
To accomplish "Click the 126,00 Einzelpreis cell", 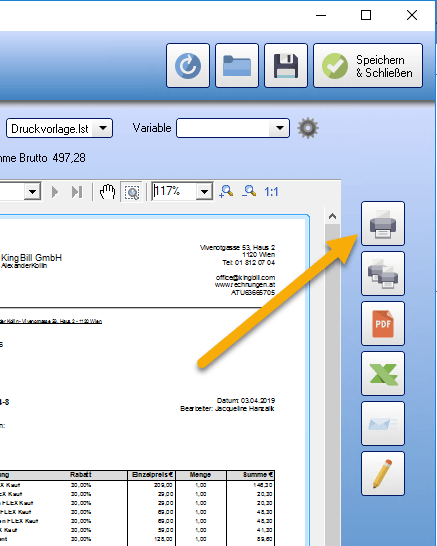I will 164,539.
